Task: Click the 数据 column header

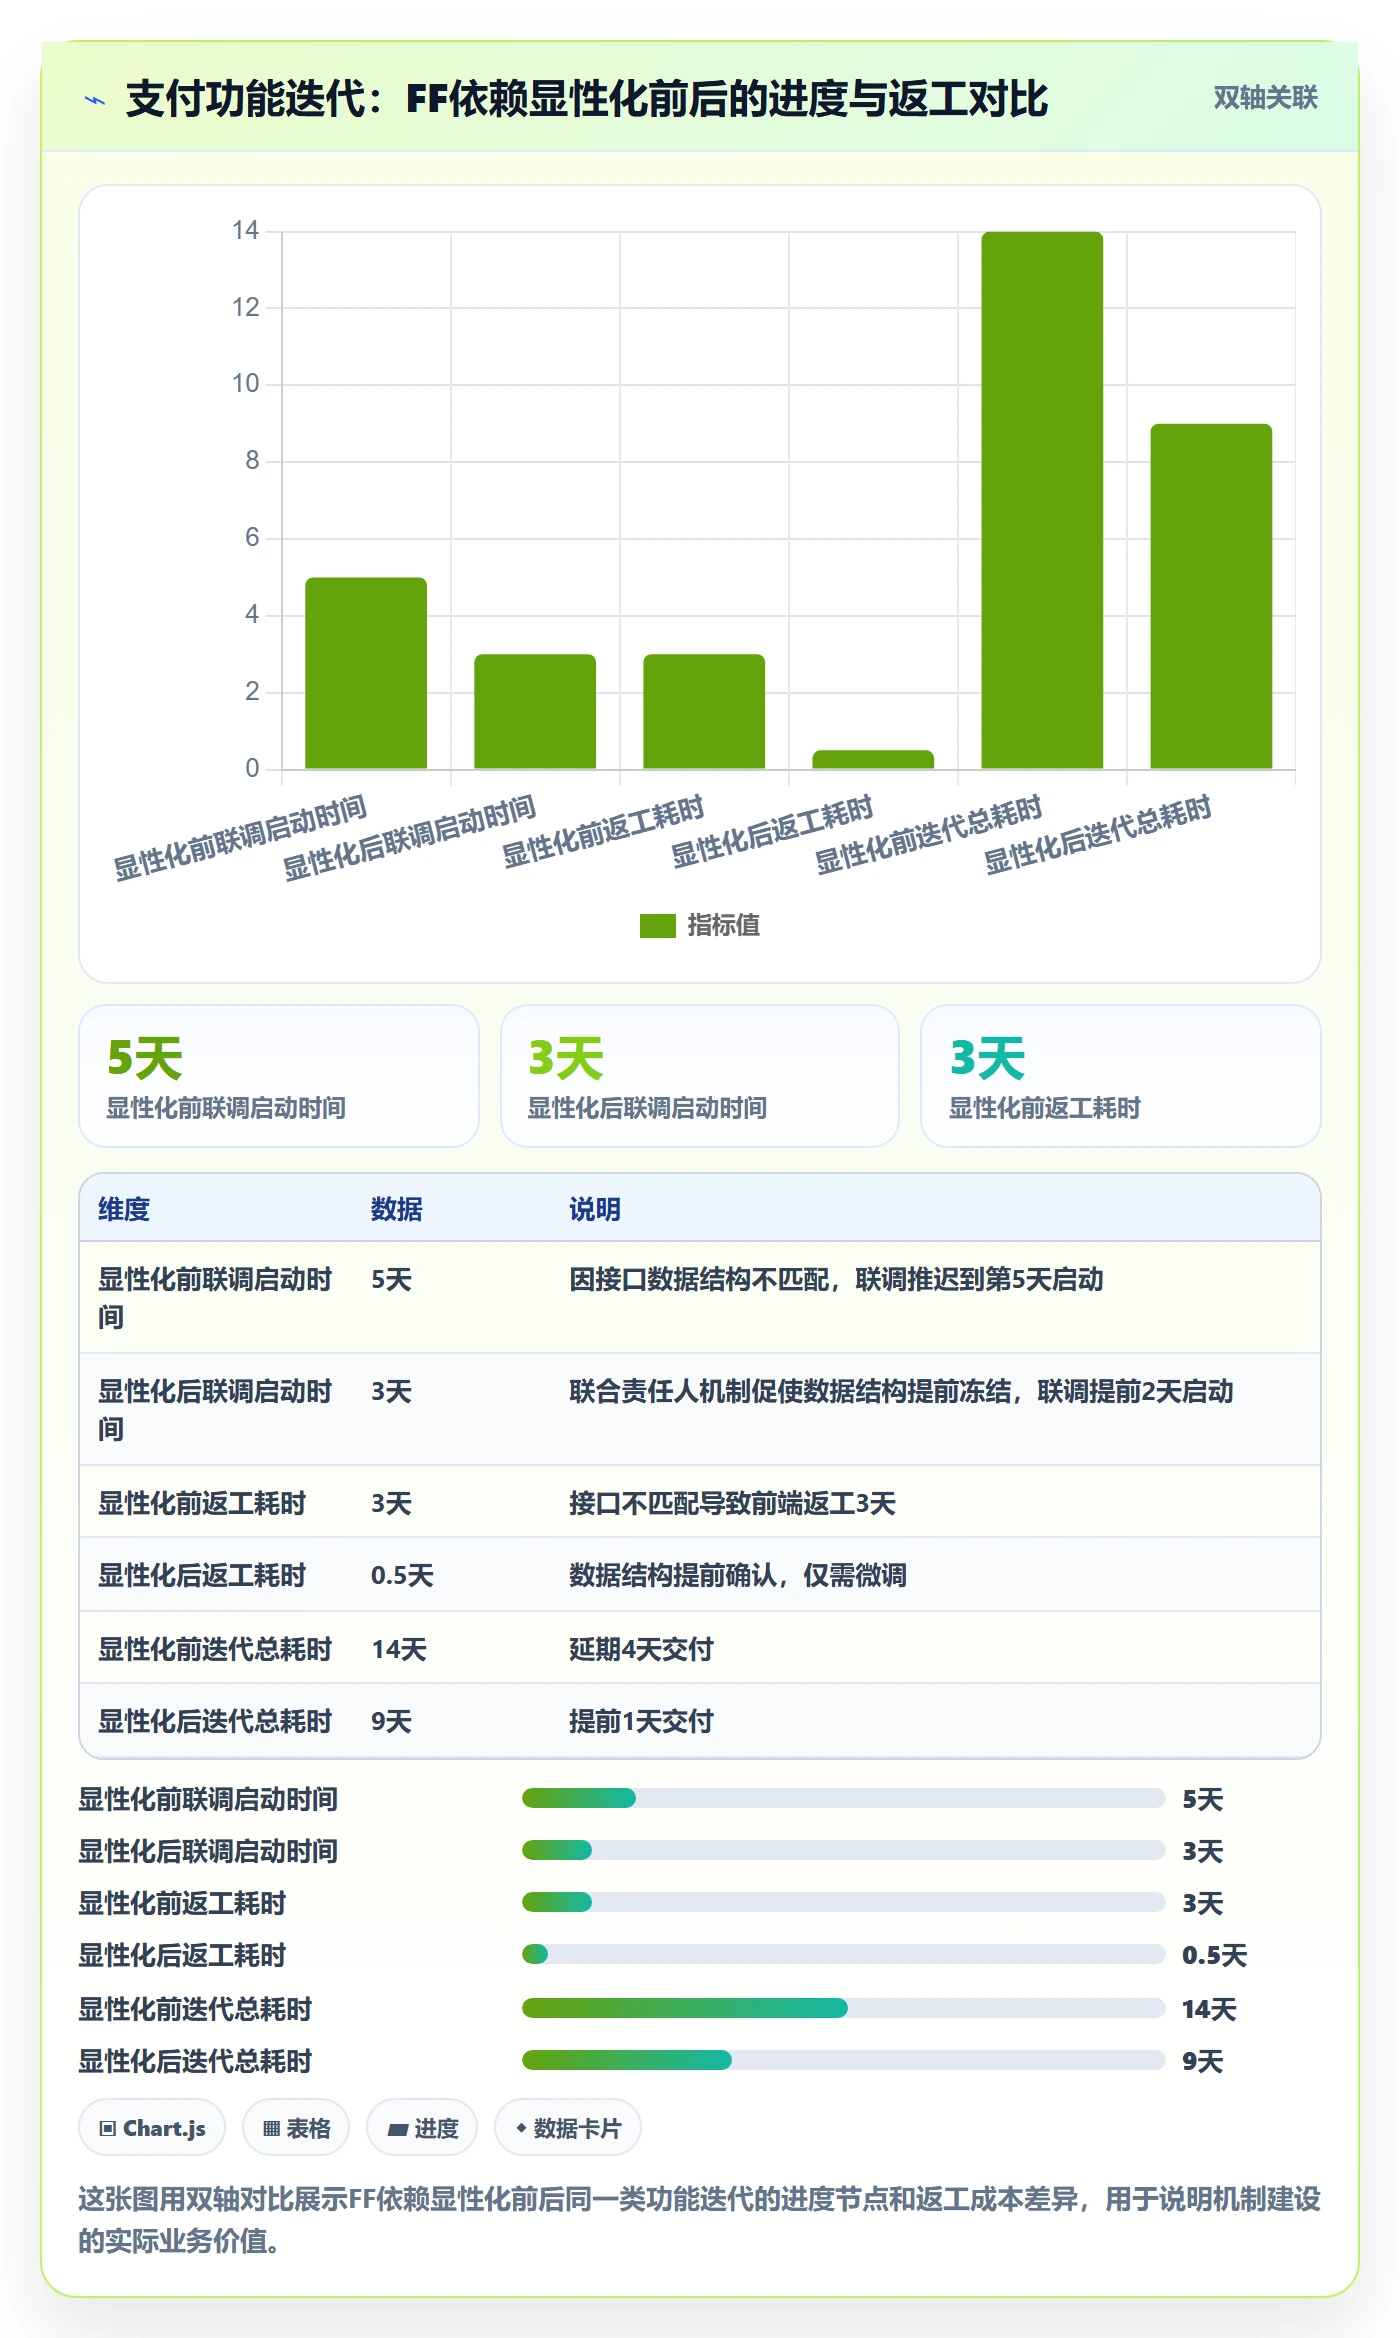Action: coord(396,1209)
